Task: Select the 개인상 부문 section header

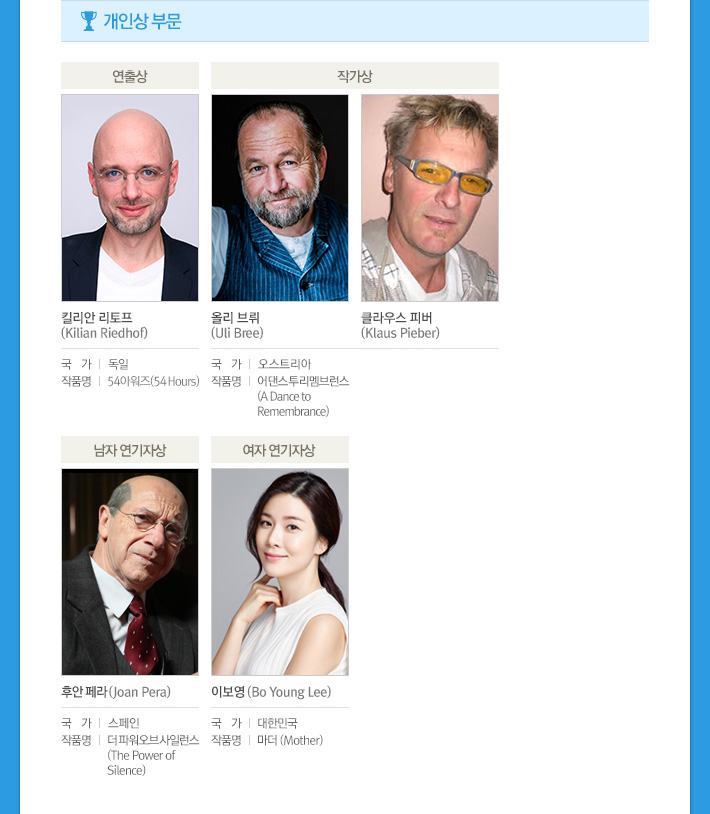Action: [x=355, y=21]
